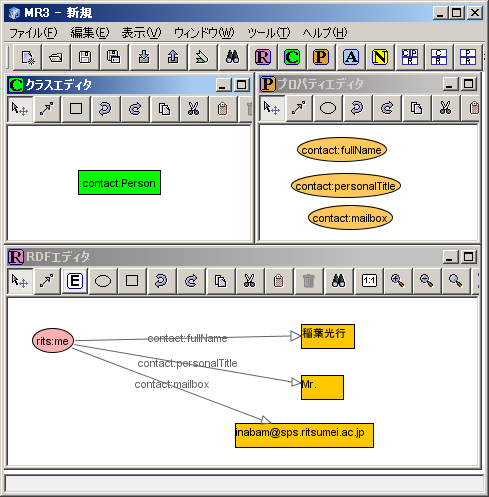Select the rits:me resource node
The image size is (489, 497).
53,341
